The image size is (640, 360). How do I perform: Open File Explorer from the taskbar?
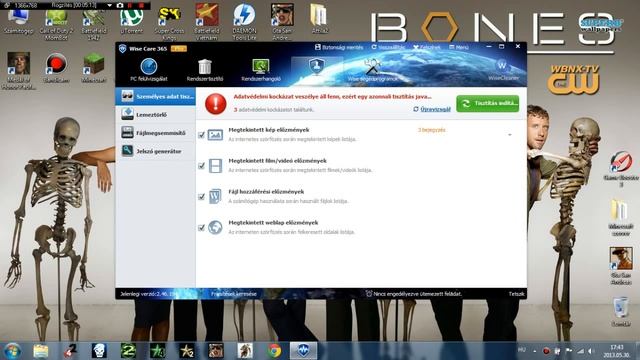40,351
